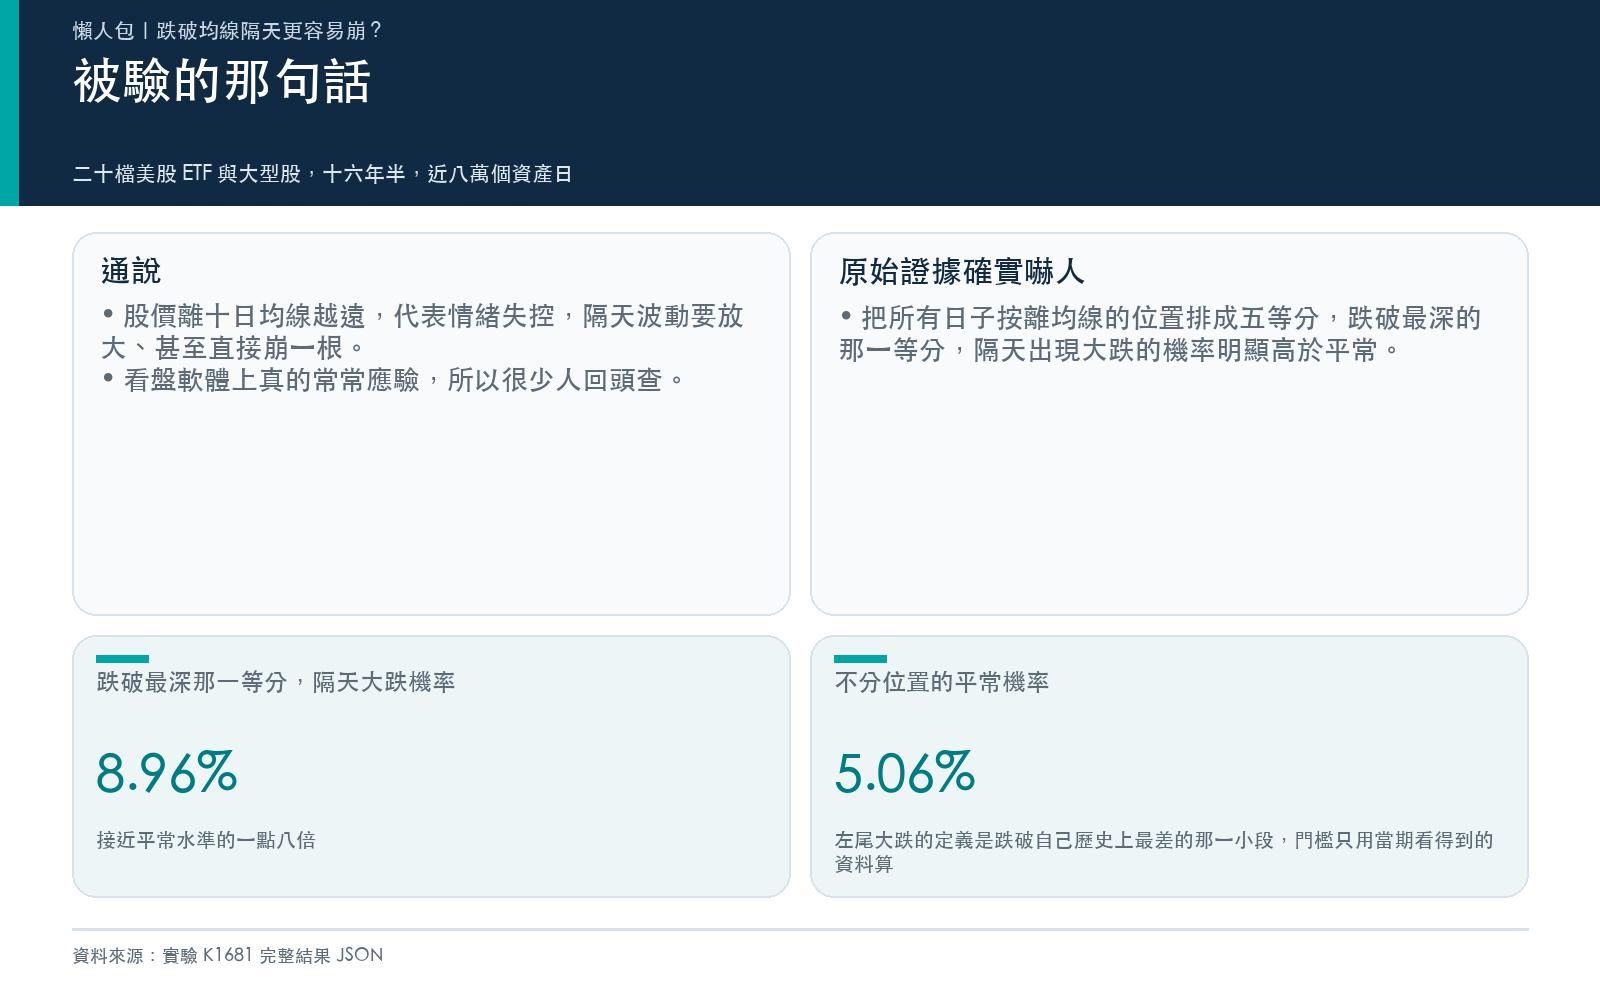This screenshot has width=1600, height=1000.
Task: Select the bullet starting with 看盤軟體上真的常常應驗
Action: (394, 380)
